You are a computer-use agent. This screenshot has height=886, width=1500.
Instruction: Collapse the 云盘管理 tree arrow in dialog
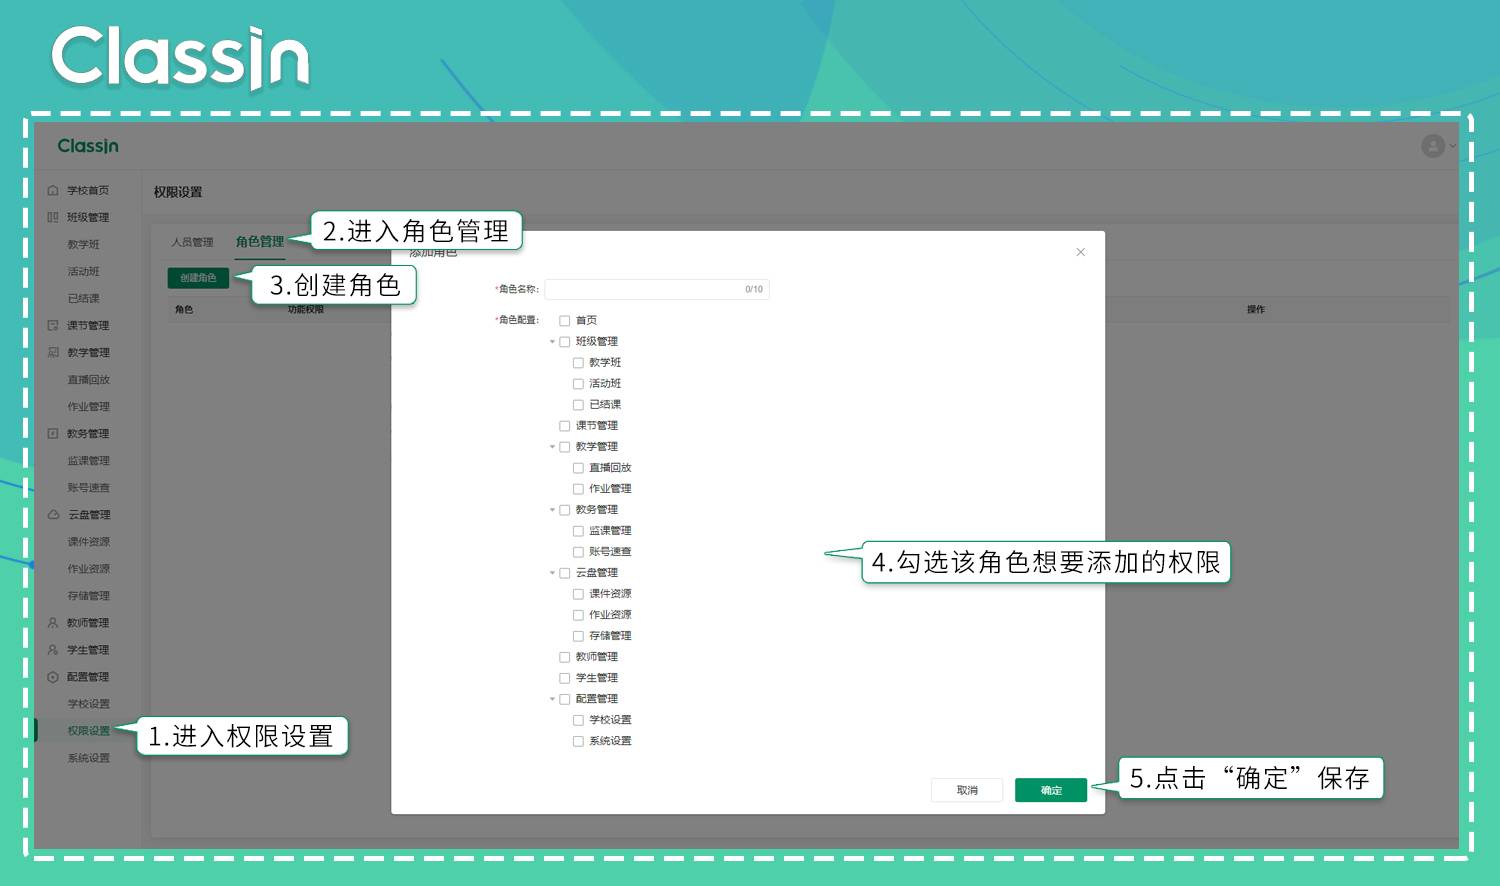tap(552, 573)
